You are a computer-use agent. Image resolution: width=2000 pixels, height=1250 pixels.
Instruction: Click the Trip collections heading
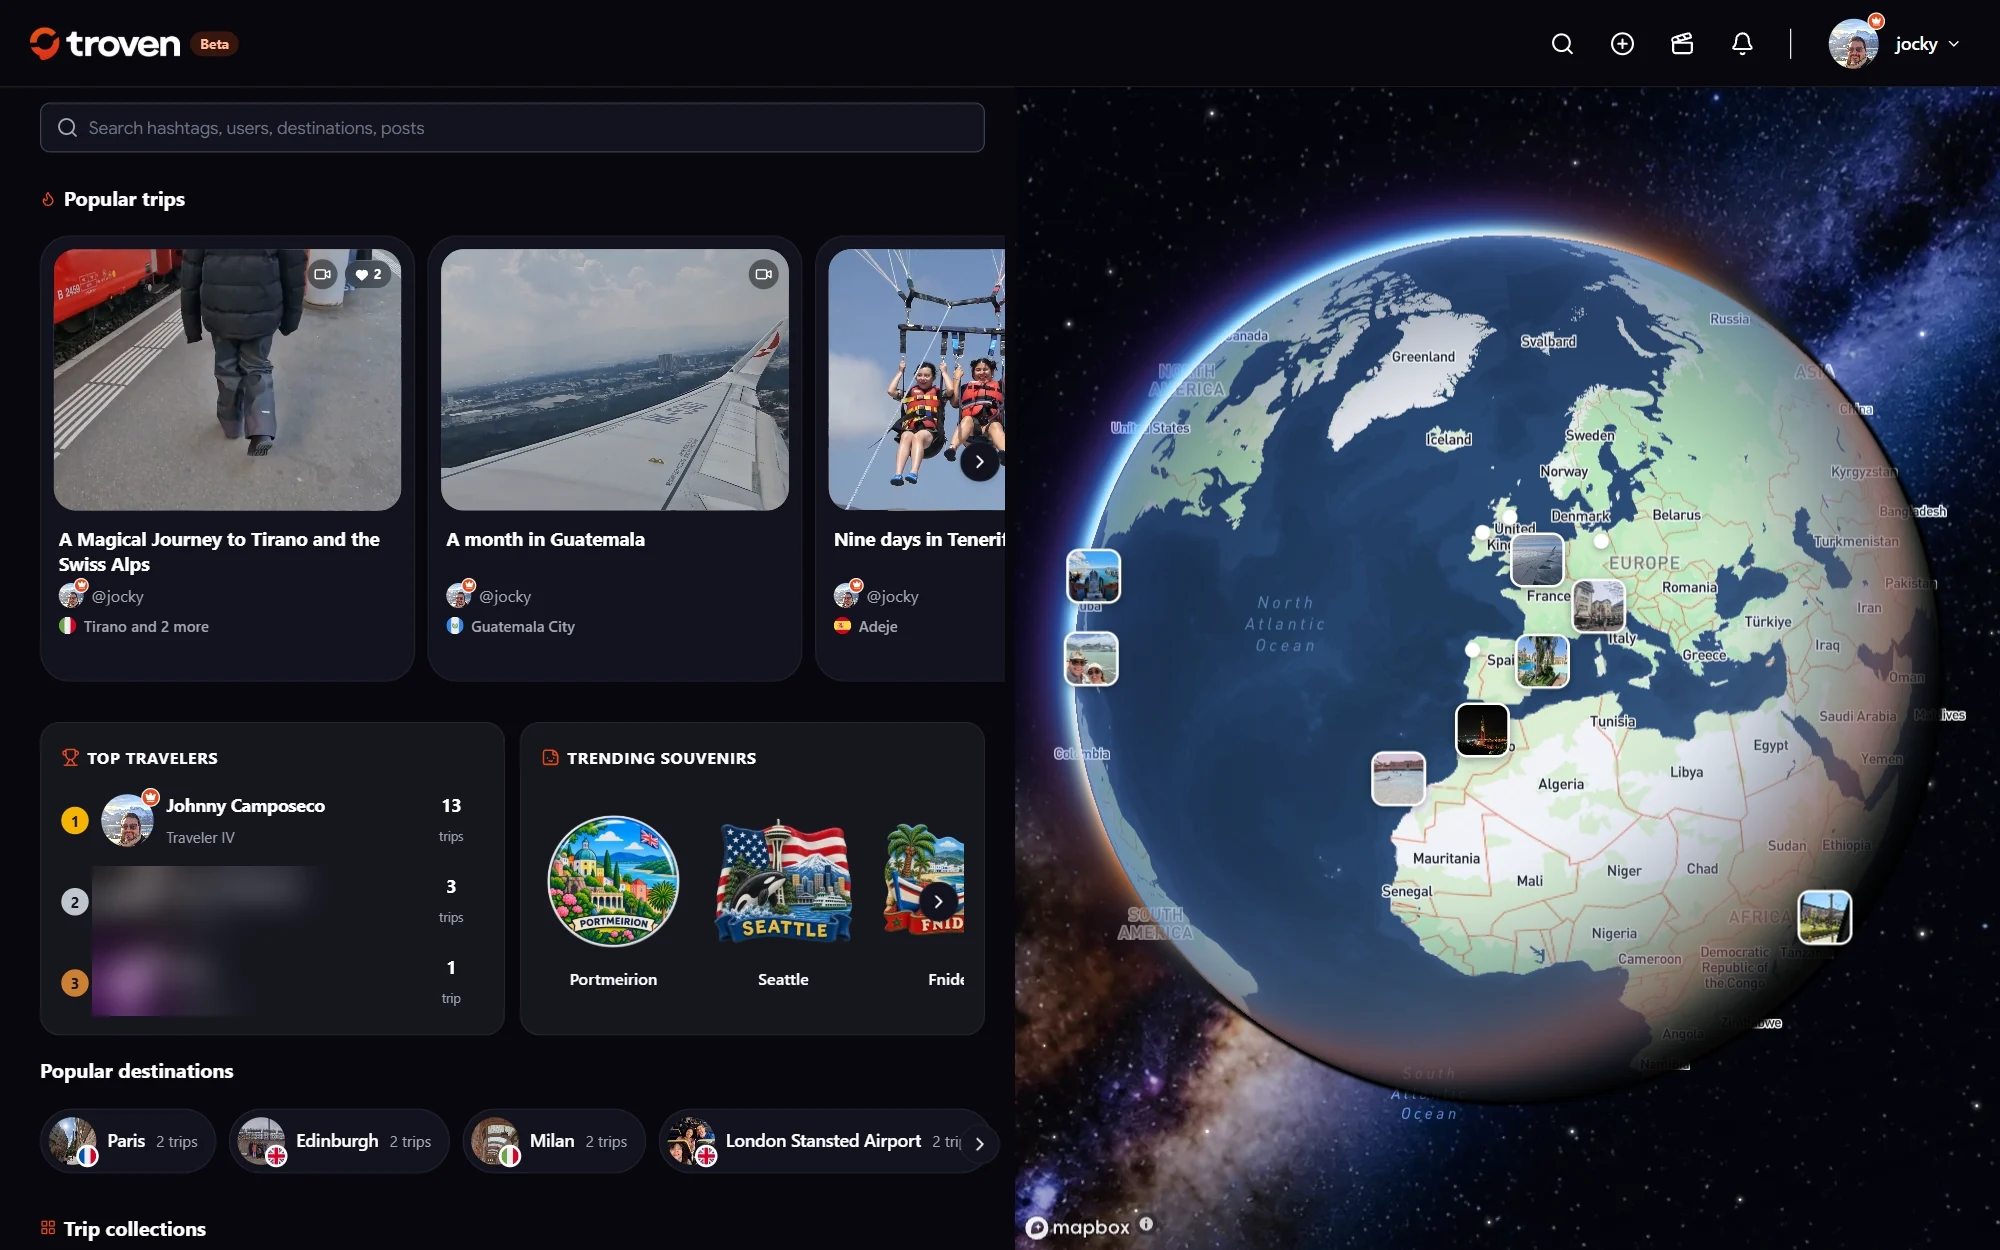tap(135, 1229)
